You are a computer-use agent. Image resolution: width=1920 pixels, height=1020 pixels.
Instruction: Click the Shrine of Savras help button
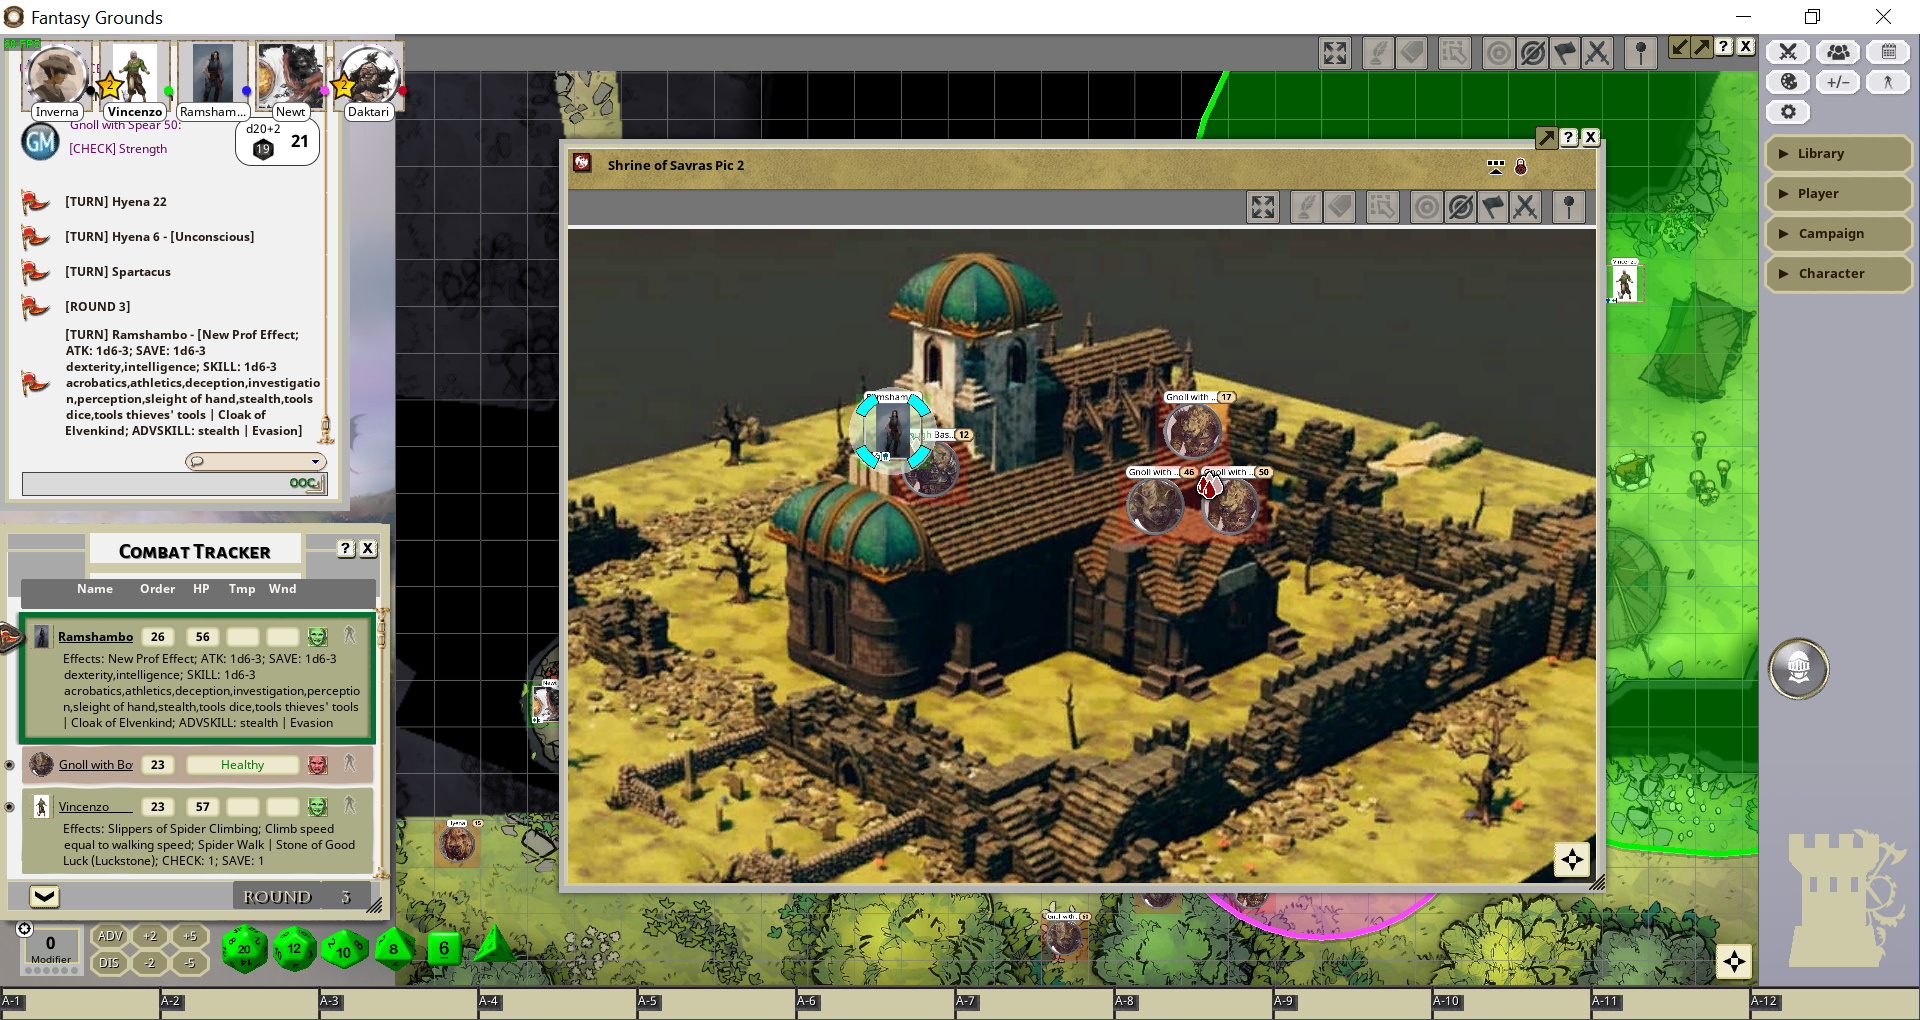click(x=1569, y=138)
